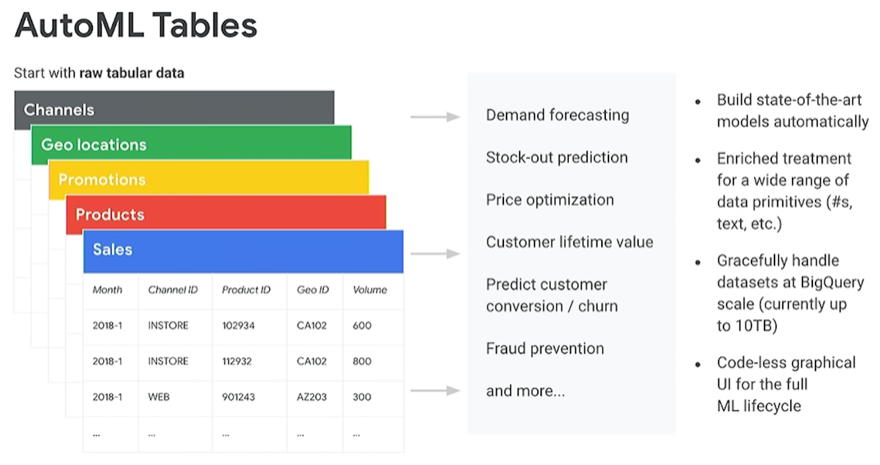Select the red Products table header
880x465 pixels.
(x=226, y=213)
